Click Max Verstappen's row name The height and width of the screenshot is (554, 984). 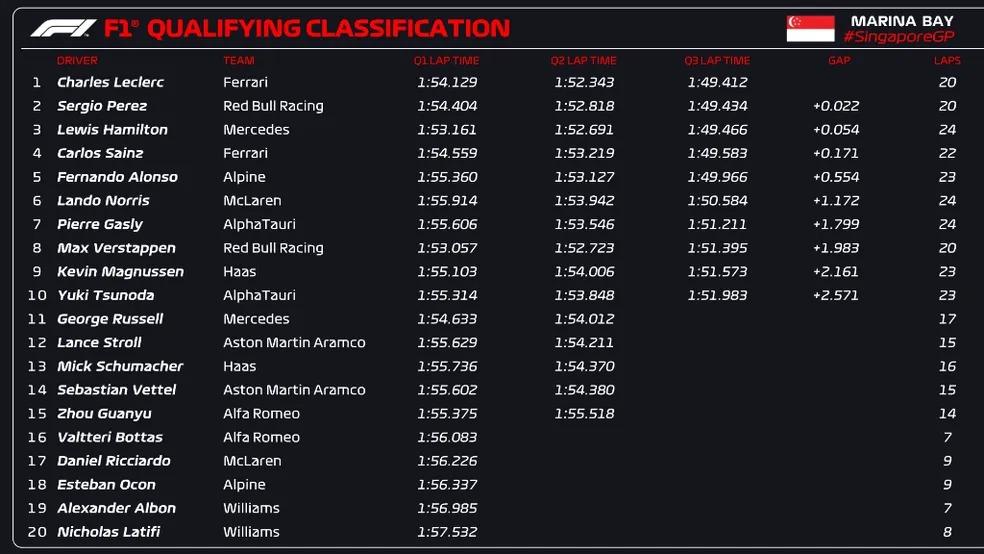[x=116, y=248]
